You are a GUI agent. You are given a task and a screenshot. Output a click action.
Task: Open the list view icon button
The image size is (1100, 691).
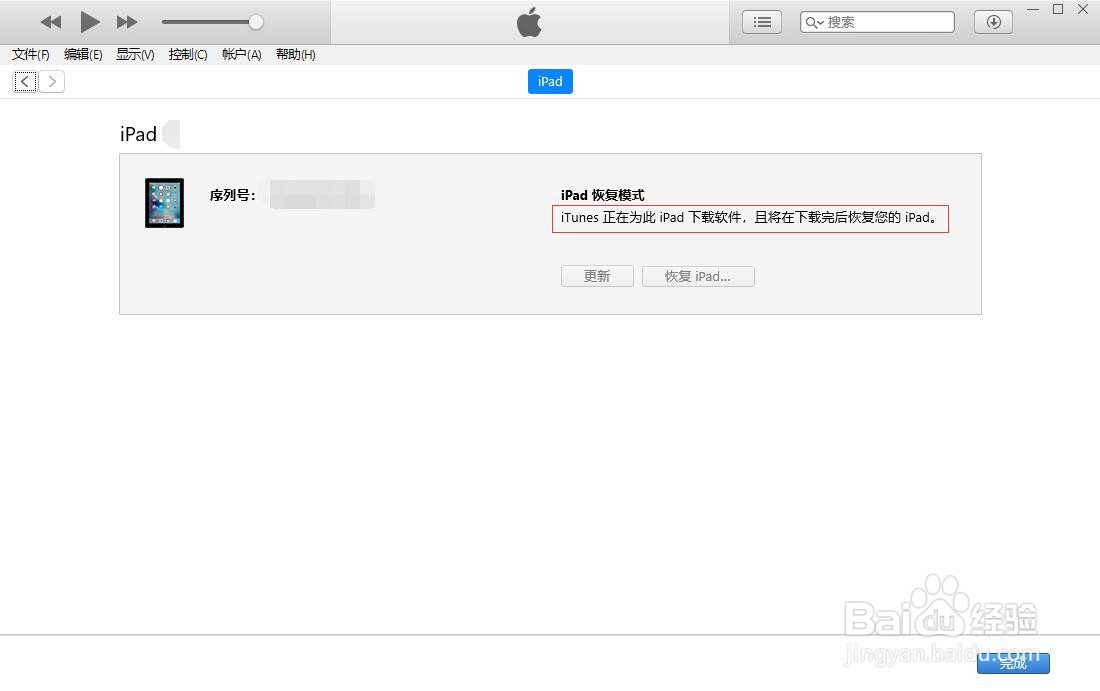pyautogui.click(x=762, y=22)
